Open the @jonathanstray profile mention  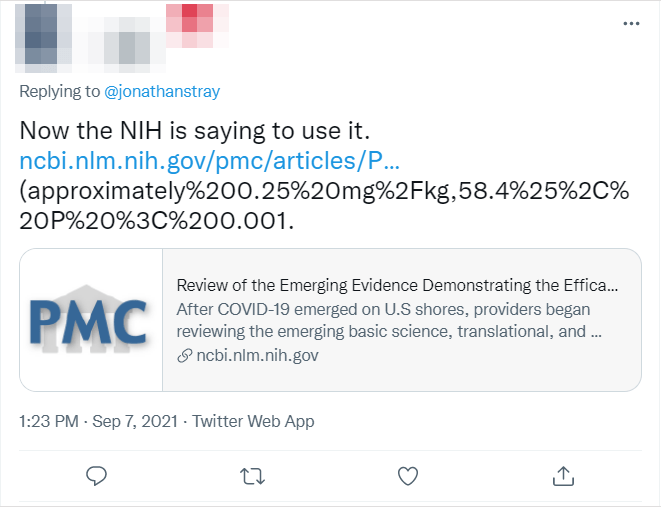[162, 91]
